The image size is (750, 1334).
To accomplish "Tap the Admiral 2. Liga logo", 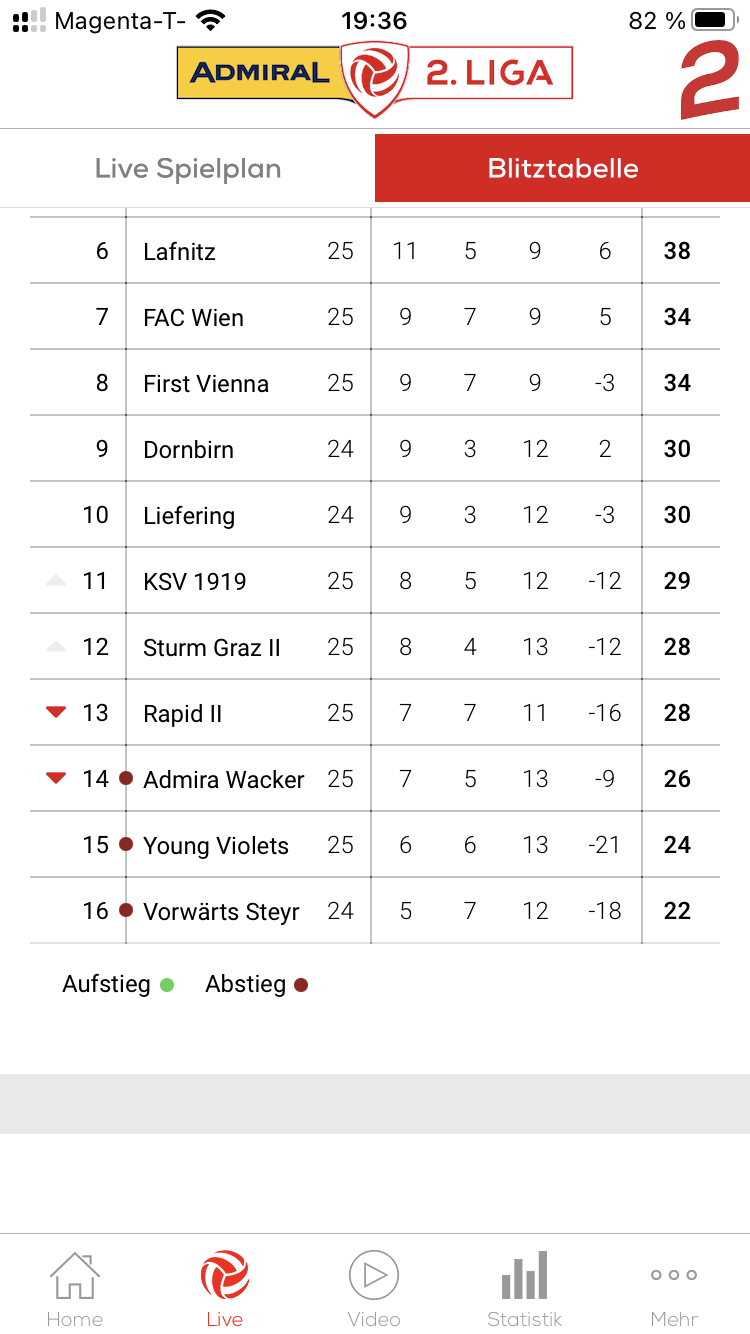I will [375, 77].
